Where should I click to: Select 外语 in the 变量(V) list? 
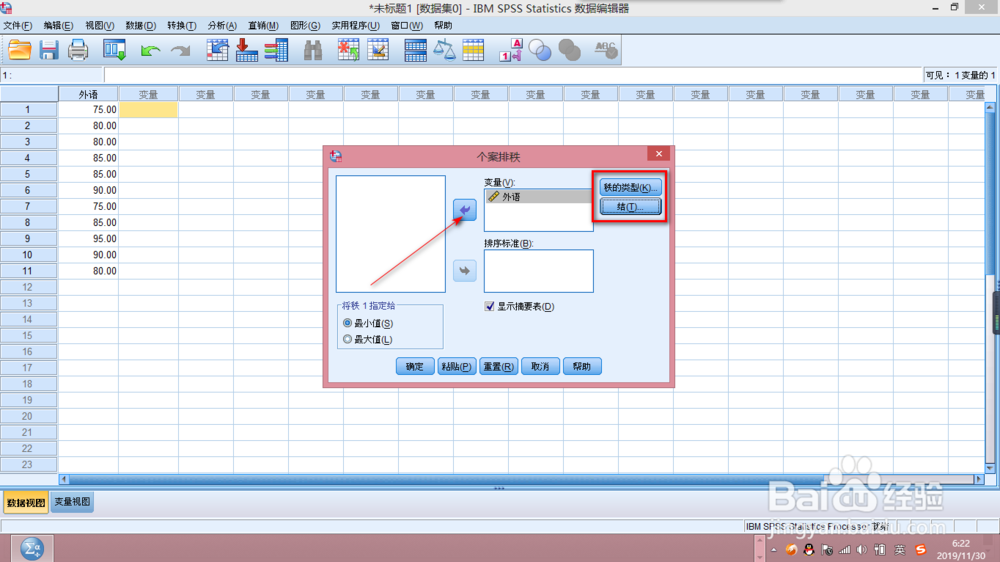pos(539,196)
